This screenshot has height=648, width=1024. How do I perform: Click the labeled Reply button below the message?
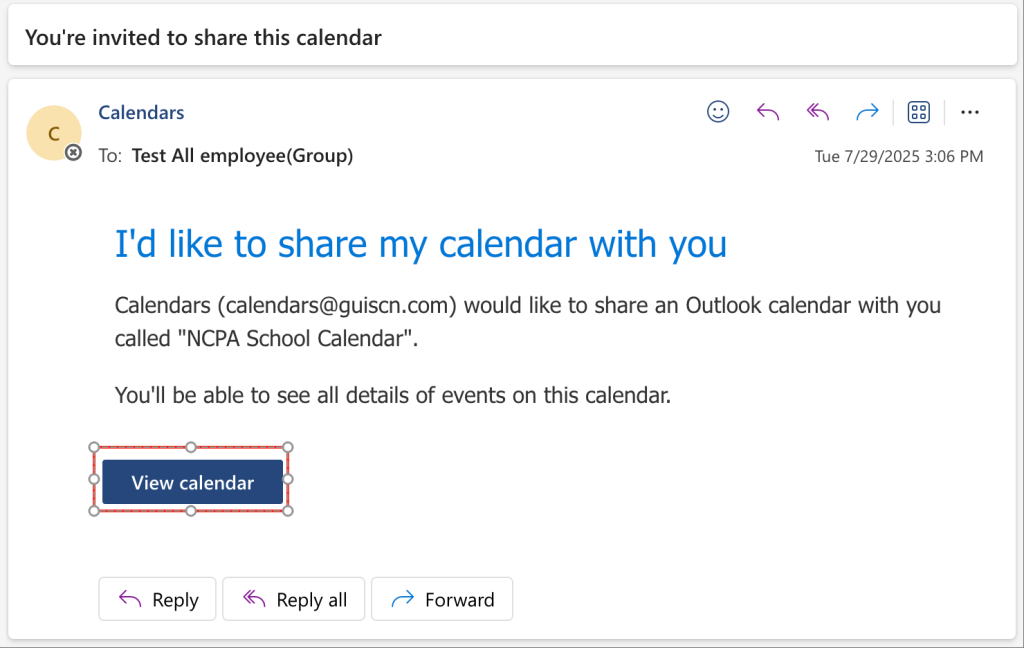click(x=158, y=599)
